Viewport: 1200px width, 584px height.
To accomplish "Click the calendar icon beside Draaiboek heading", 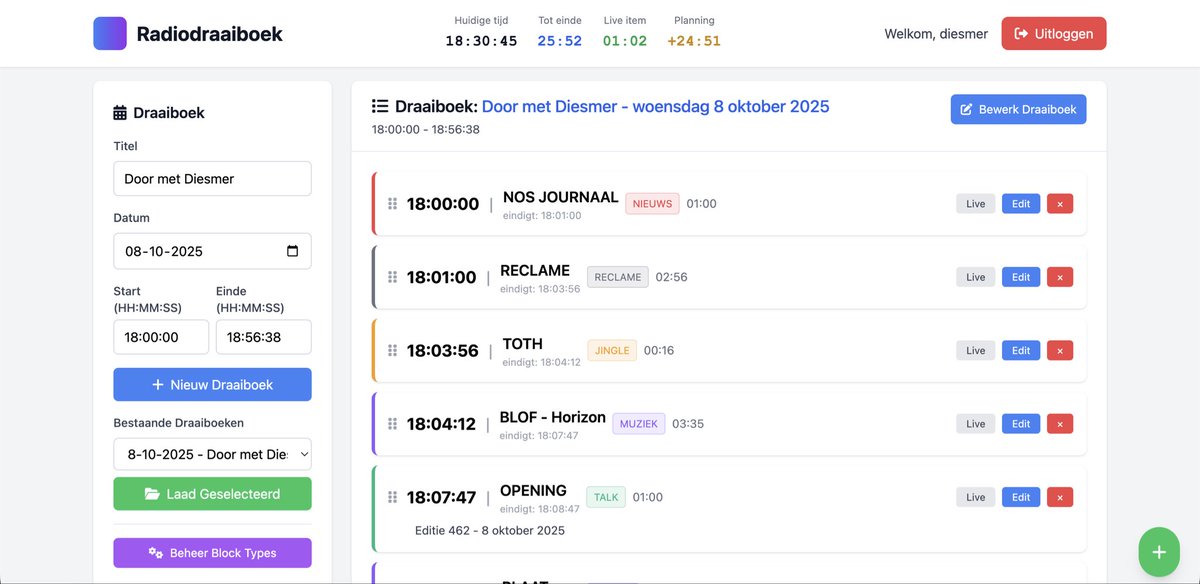I will (x=120, y=113).
